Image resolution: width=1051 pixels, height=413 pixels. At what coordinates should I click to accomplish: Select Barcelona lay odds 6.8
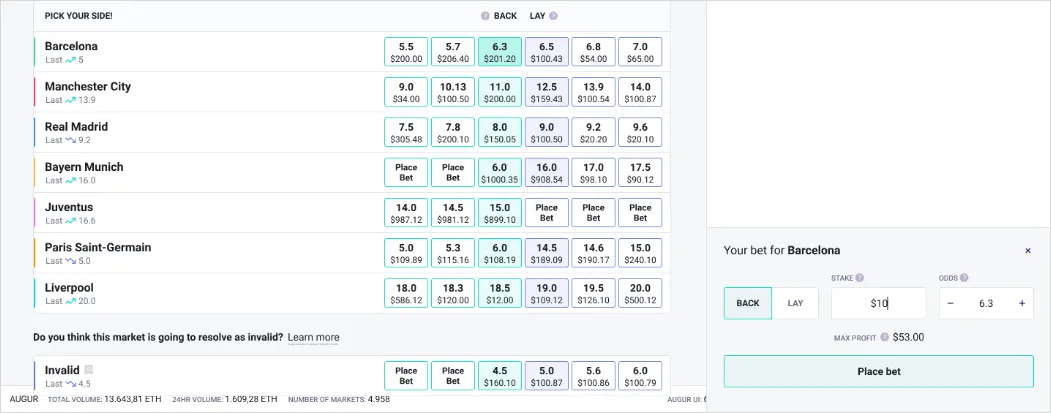click(x=593, y=52)
